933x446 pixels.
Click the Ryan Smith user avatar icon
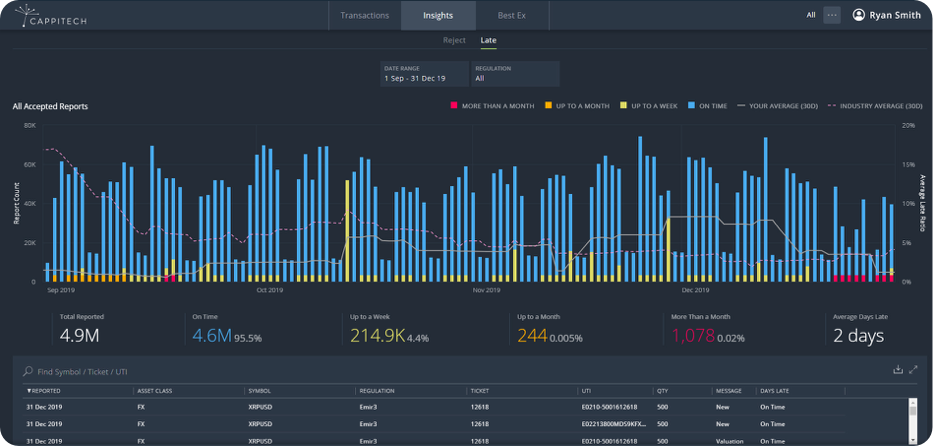point(858,15)
